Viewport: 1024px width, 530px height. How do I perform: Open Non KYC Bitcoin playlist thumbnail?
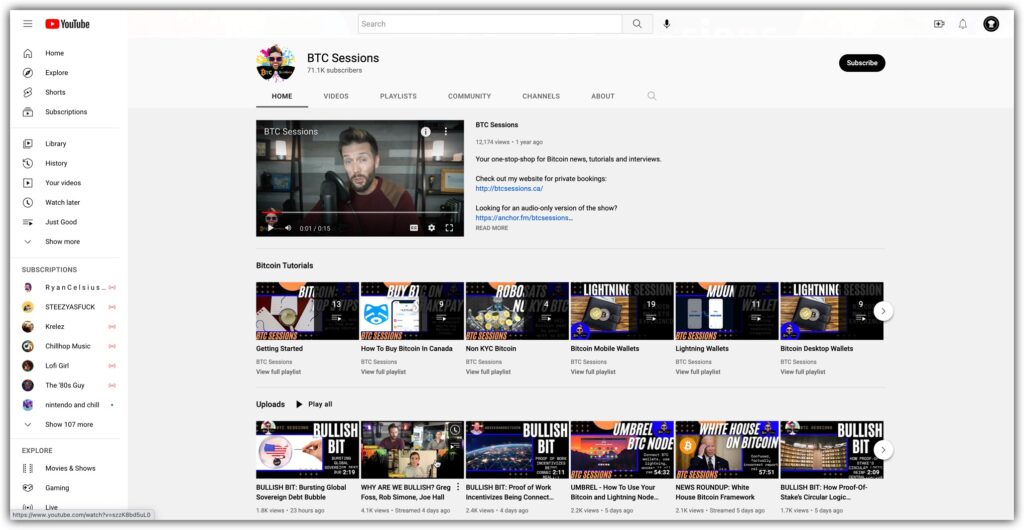[517, 311]
